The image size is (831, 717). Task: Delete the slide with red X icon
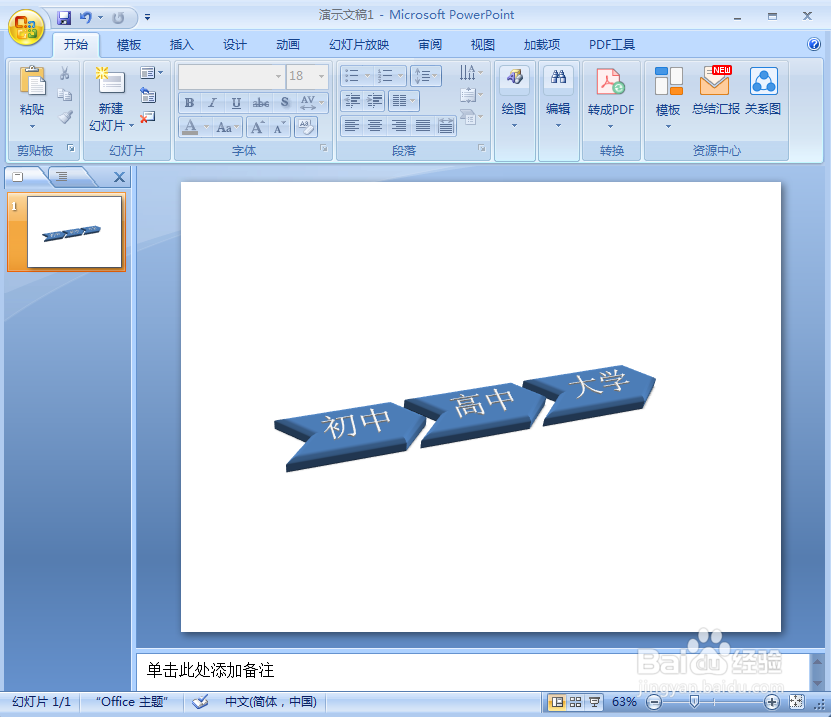point(148,117)
